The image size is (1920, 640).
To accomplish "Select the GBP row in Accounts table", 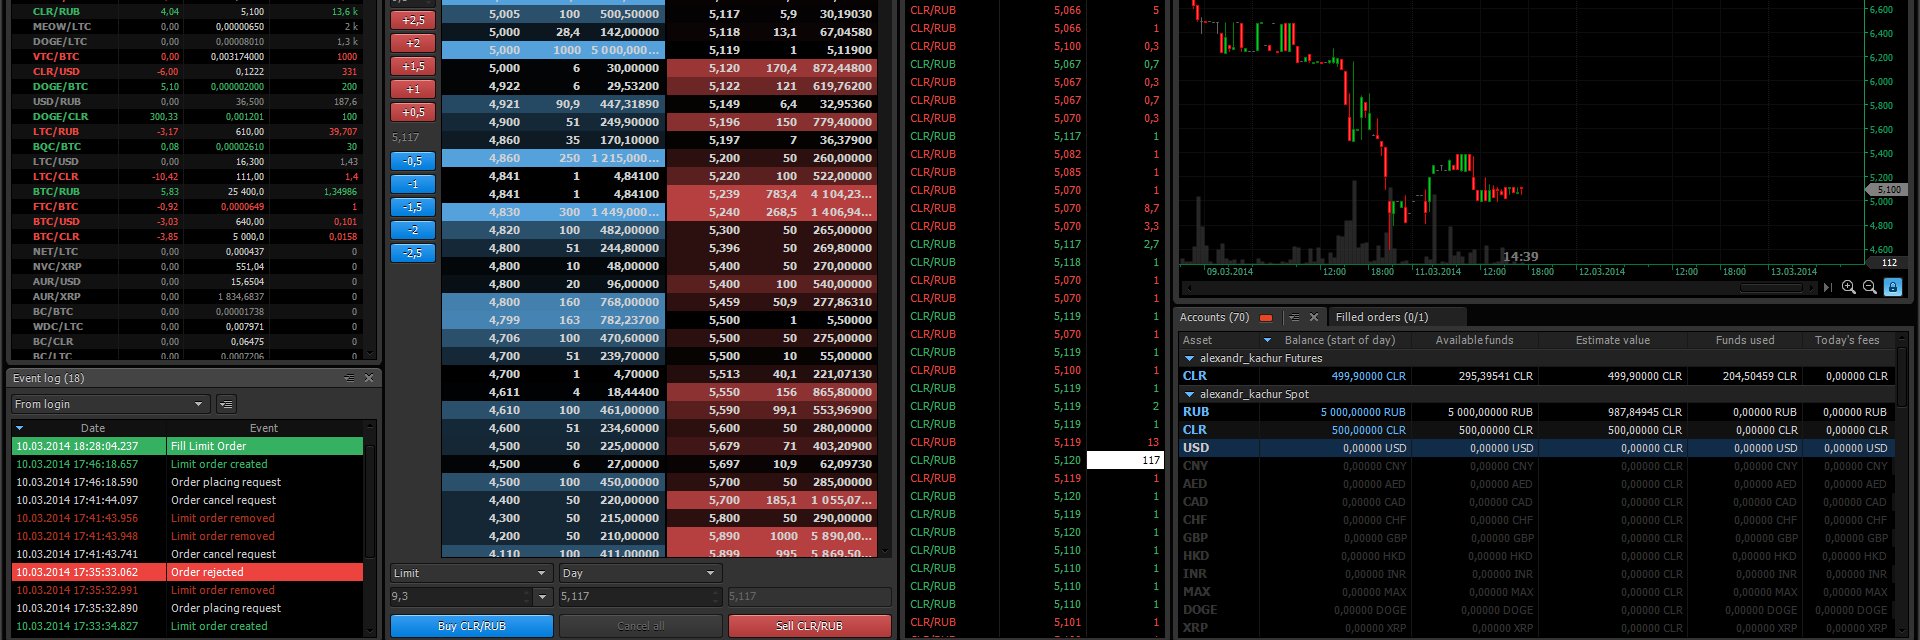I will click(1536, 538).
